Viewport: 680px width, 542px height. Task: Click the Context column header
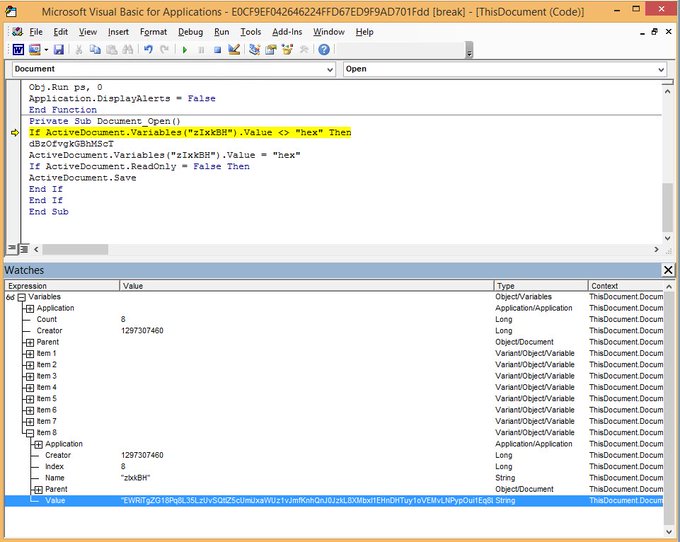pos(625,286)
